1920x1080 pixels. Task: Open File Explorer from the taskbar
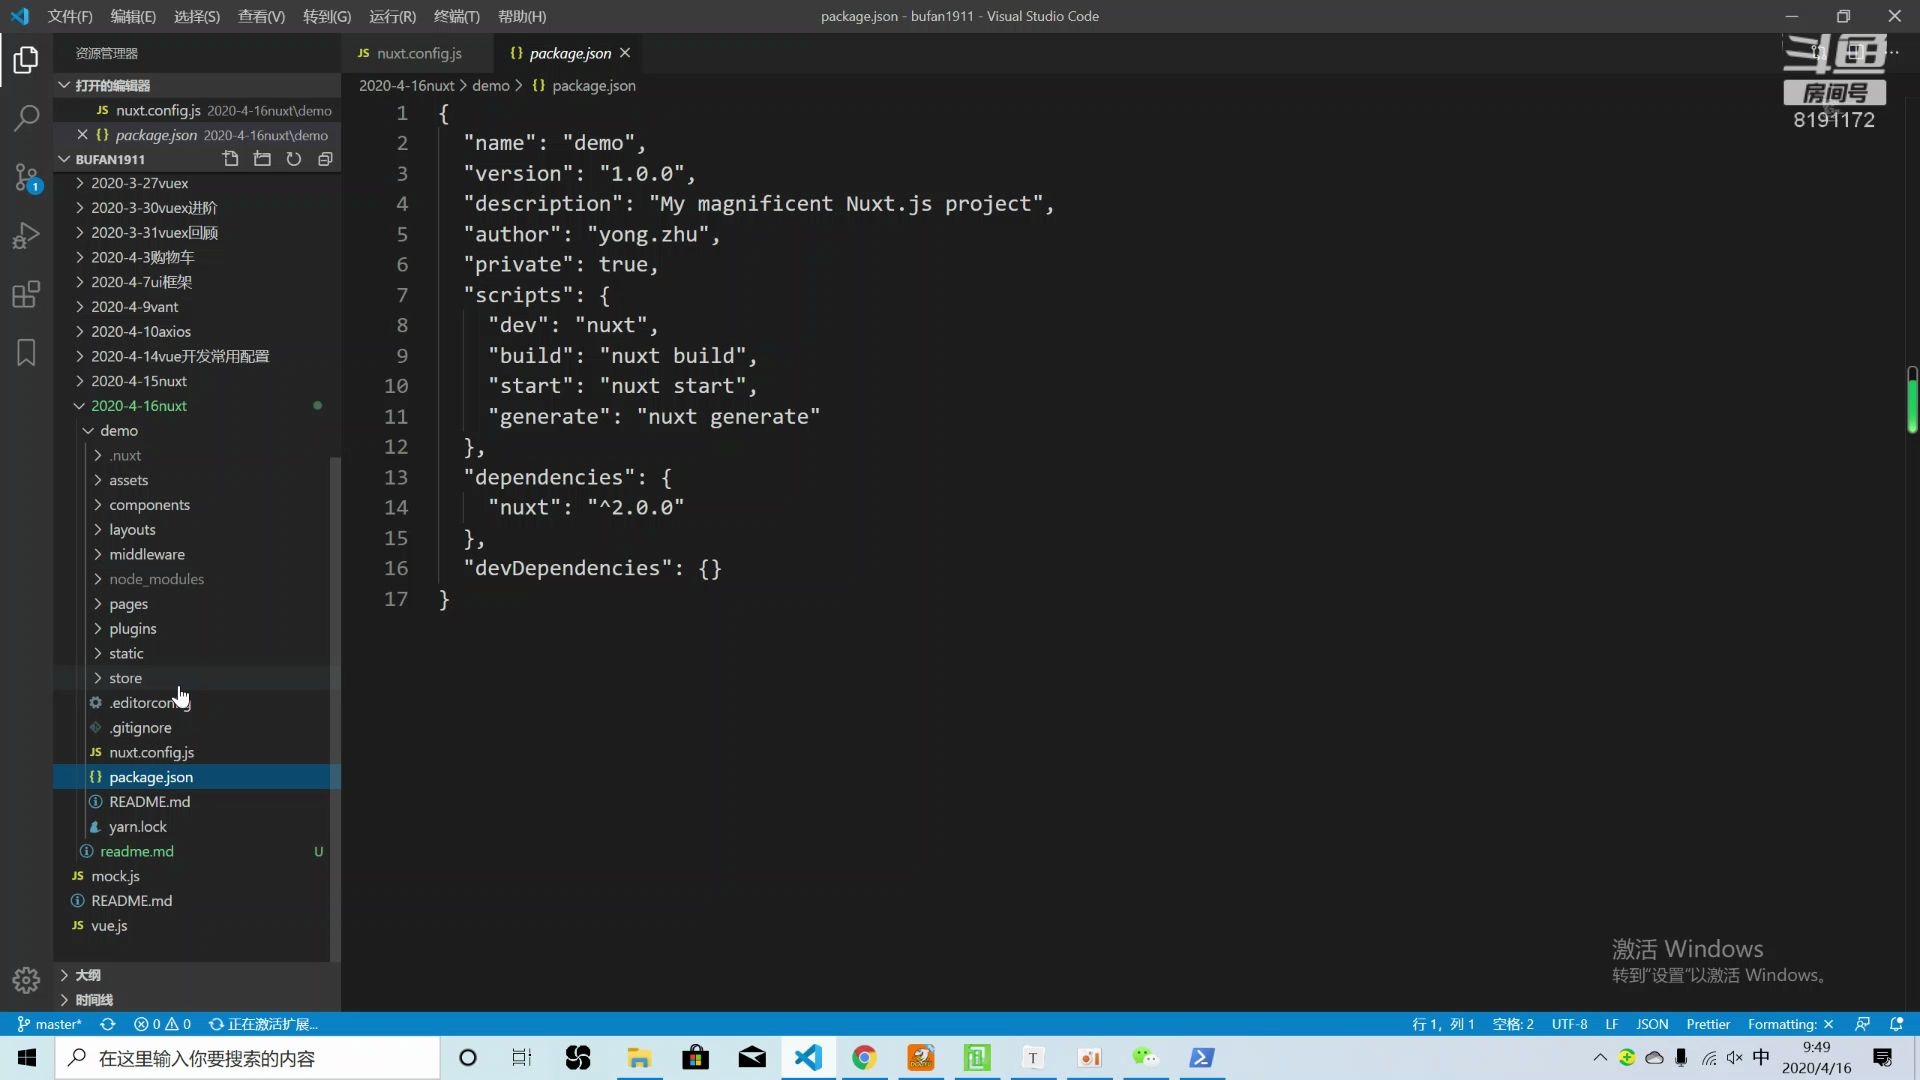click(x=639, y=1058)
